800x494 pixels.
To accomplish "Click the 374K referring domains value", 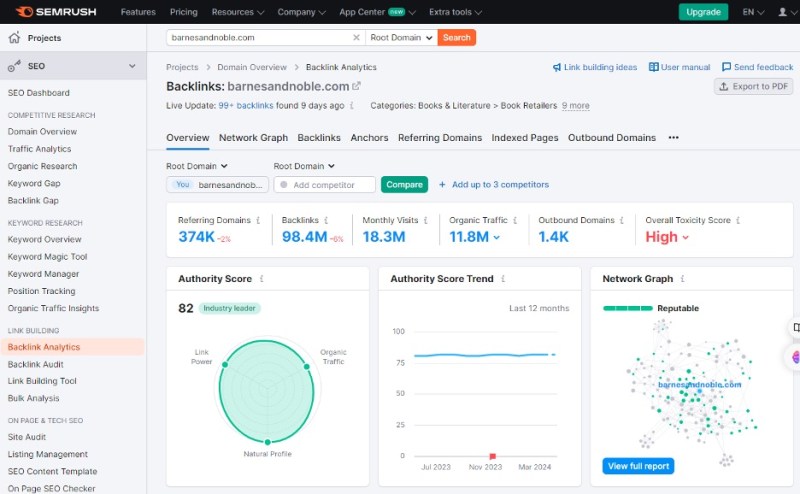I will pyautogui.click(x=196, y=237).
